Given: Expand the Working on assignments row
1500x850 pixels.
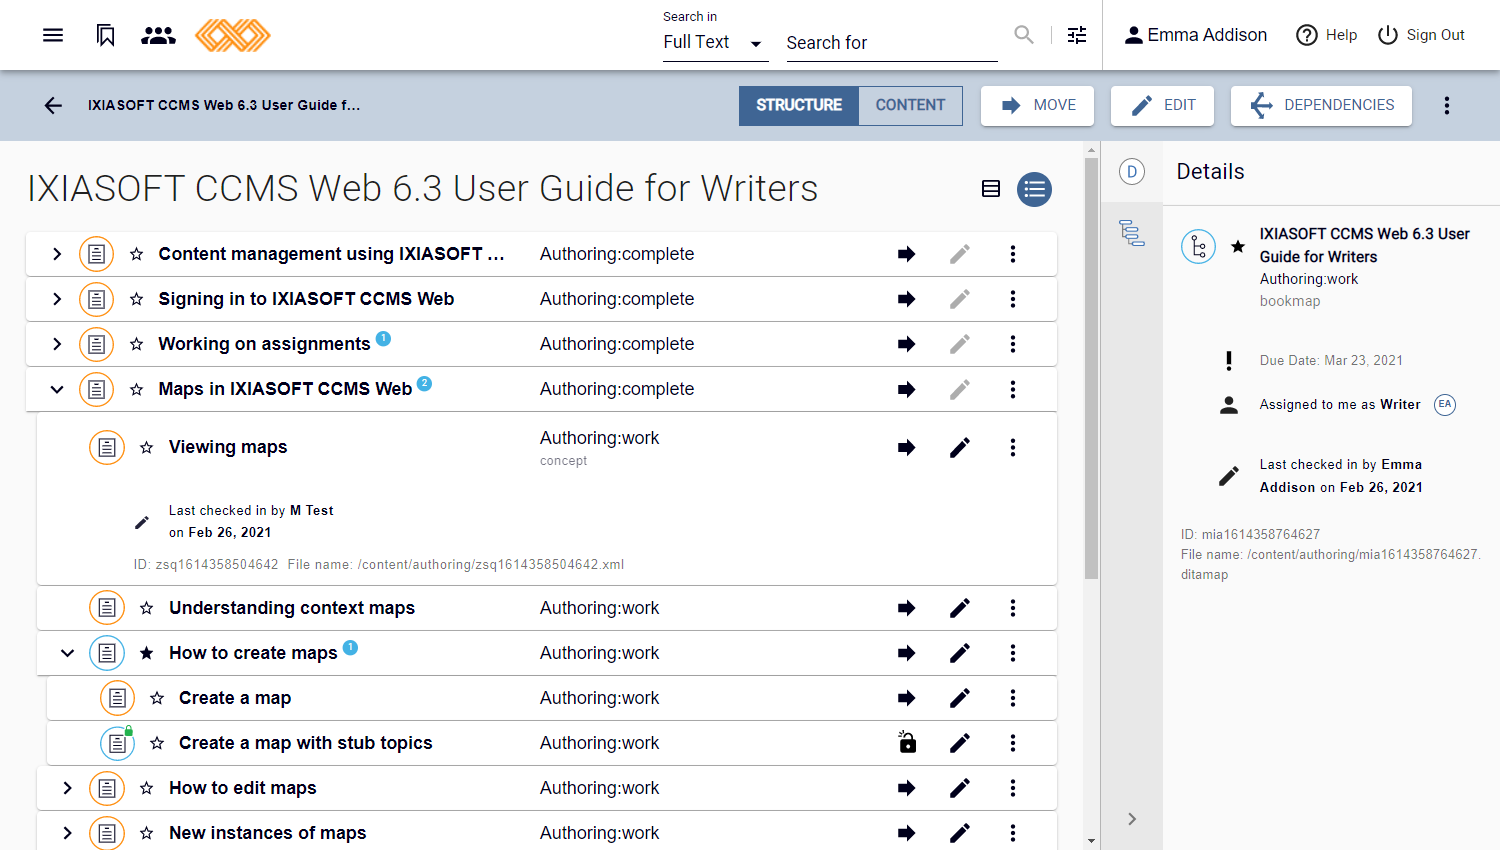Looking at the screenshot, I should pyautogui.click(x=57, y=344).
